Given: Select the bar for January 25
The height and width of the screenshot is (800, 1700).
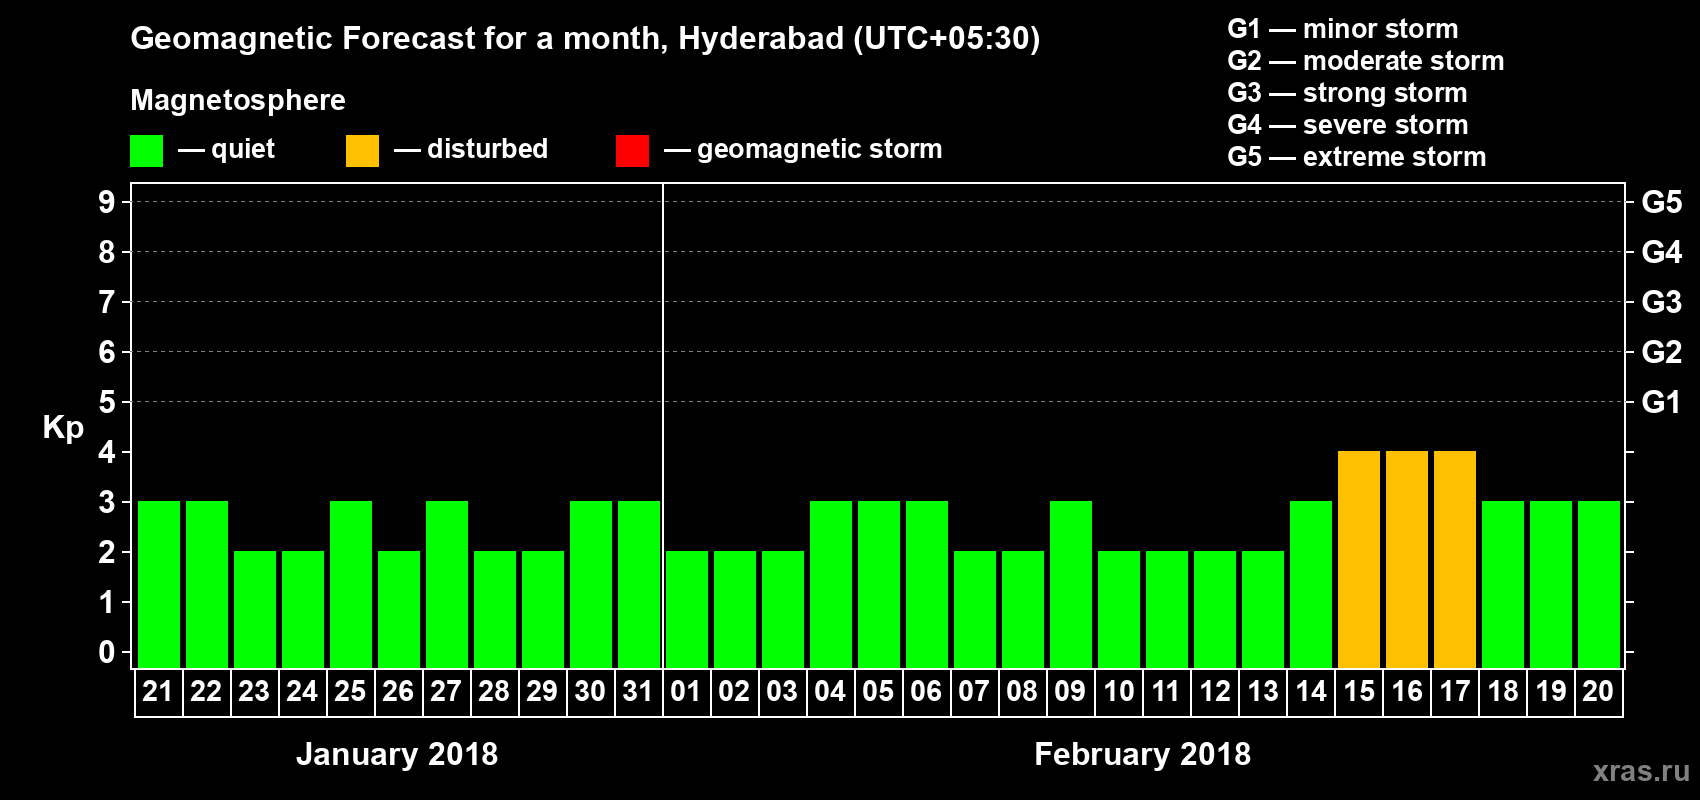Looking at the screenshot, I should pyautogui.click(x=351, y=584).
